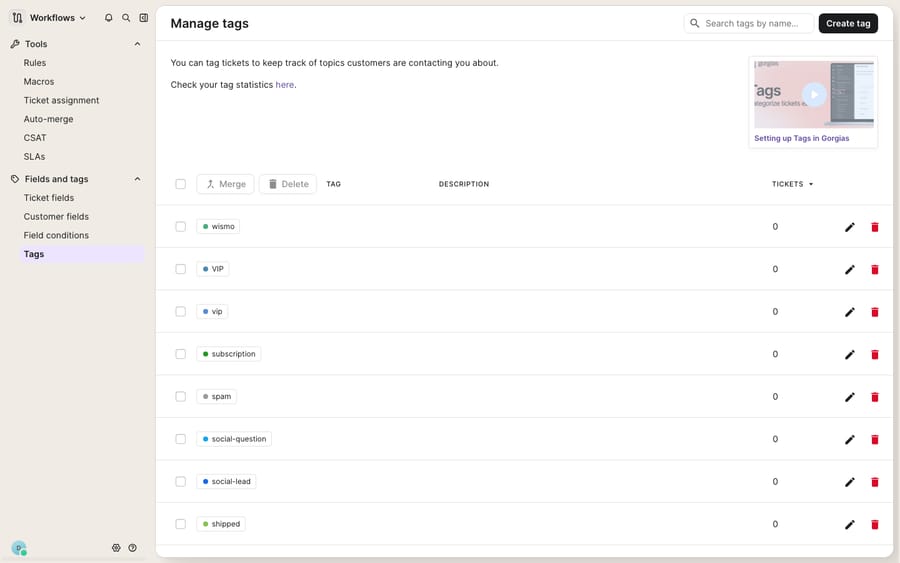Play the Tags tutorial video thumbnail
900x563 pixels.
click(x=814, y=95)
